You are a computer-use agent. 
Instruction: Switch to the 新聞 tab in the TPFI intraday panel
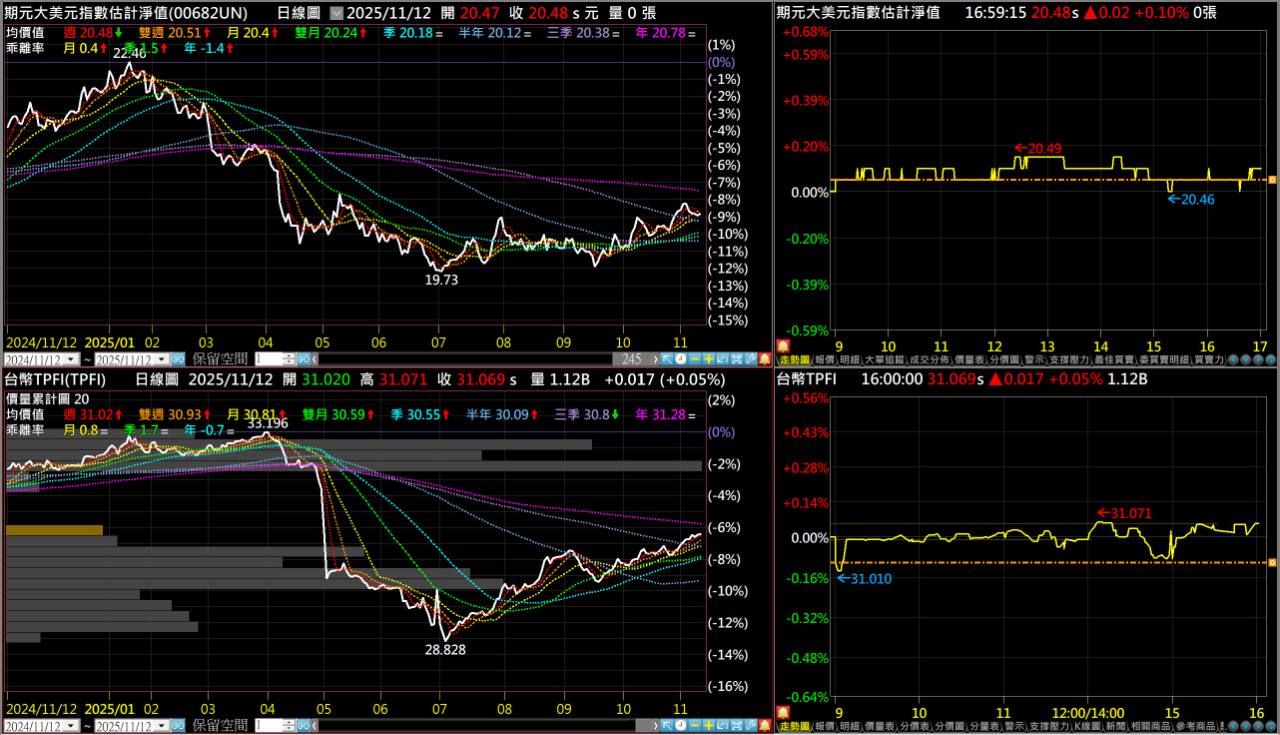1115,726
